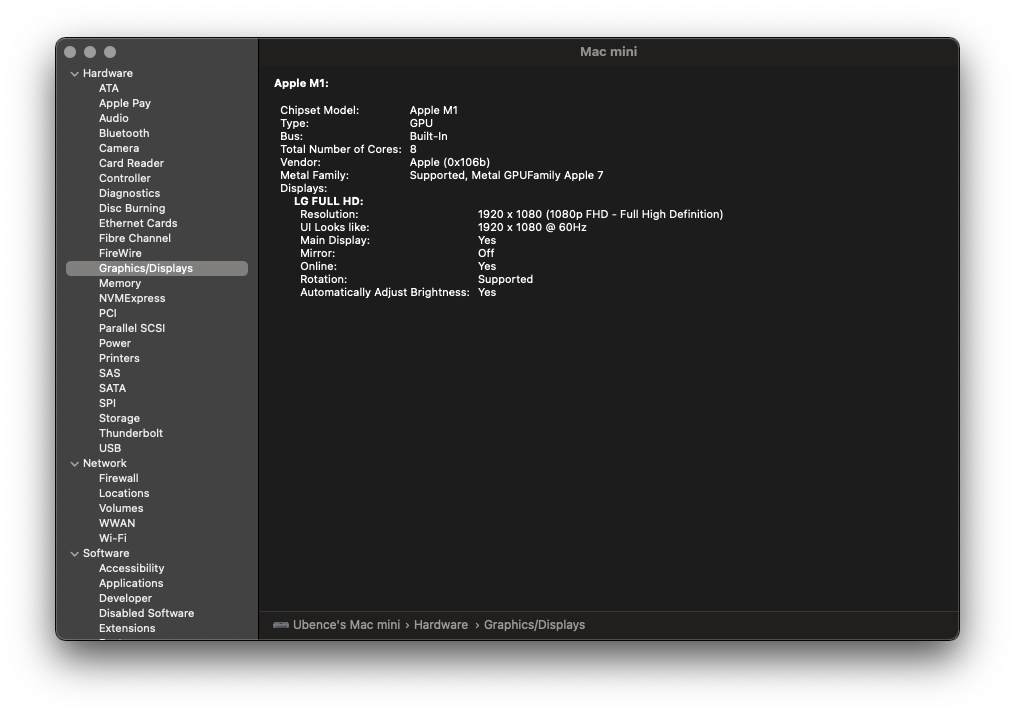This screenshot has width=1015, height=714.
Task: Select Applications under Software
Action: tap(131, 583)
